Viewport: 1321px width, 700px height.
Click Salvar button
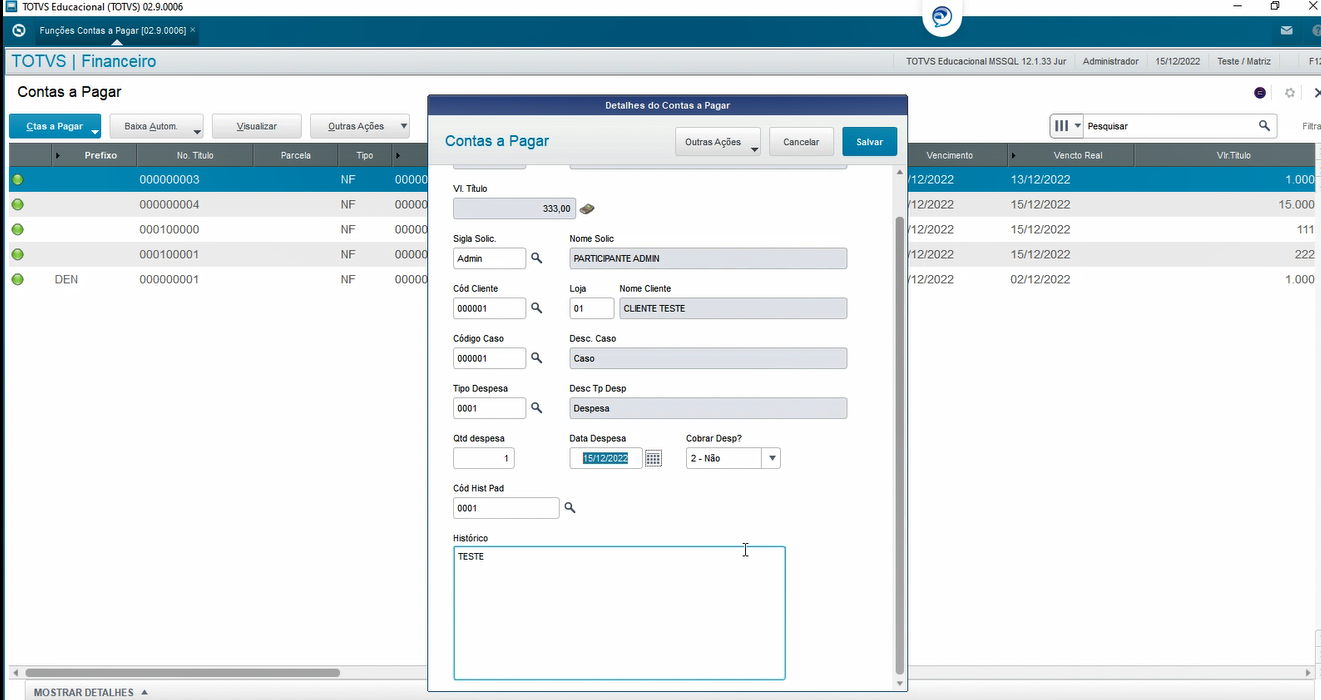[870, 142]
